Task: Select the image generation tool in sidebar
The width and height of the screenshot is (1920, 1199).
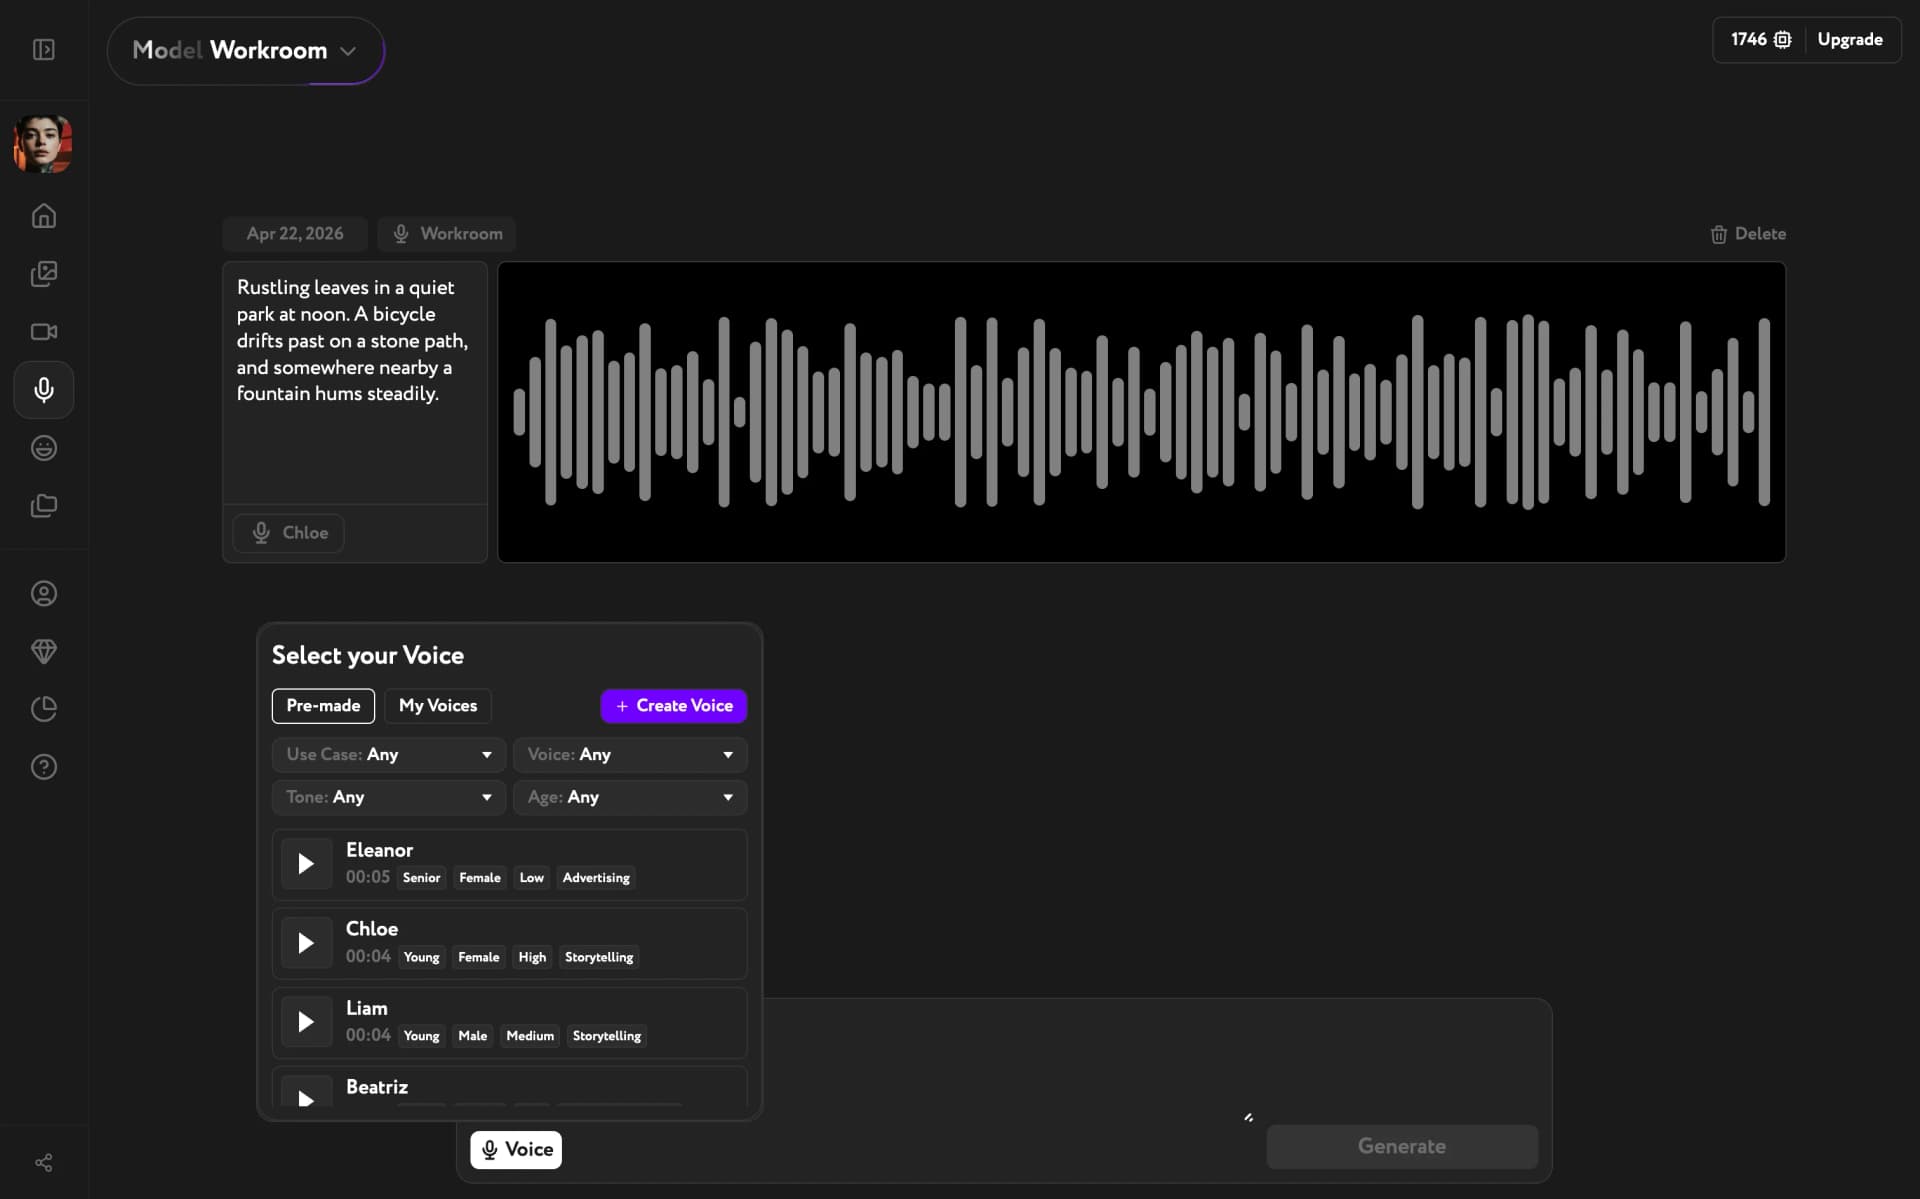Action: 43,273
